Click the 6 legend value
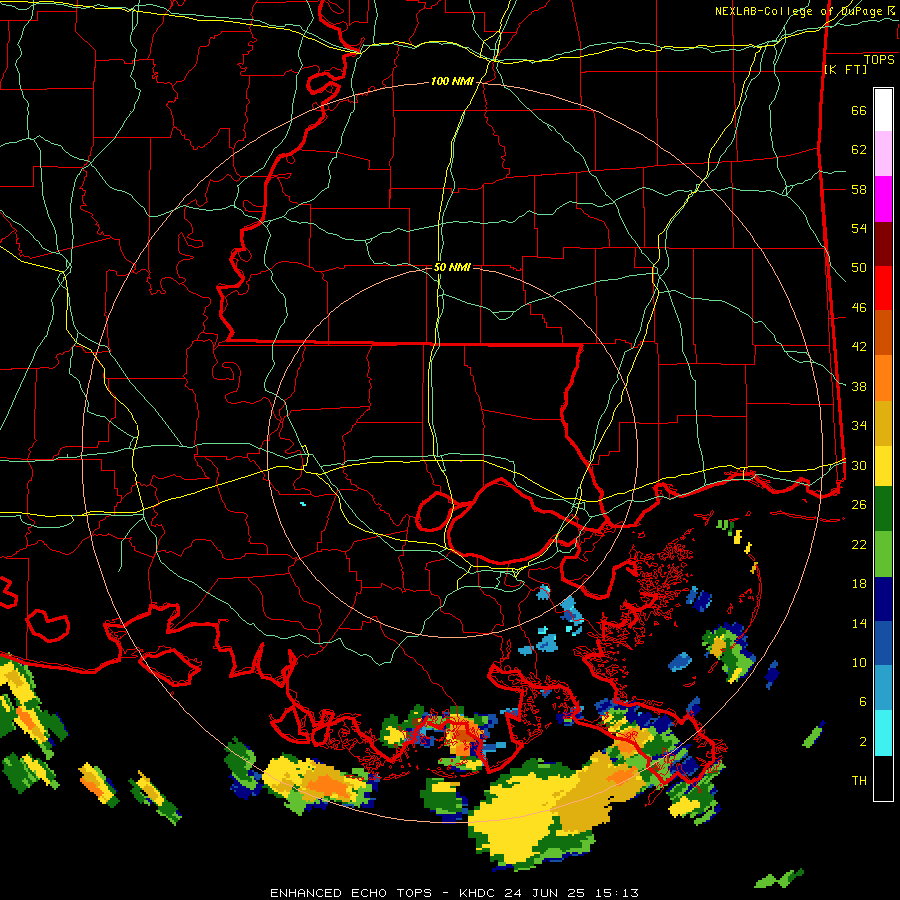Image resolution: width=900 pixels, height=900 pixels. pyautogui.click(x=862, y=702)
